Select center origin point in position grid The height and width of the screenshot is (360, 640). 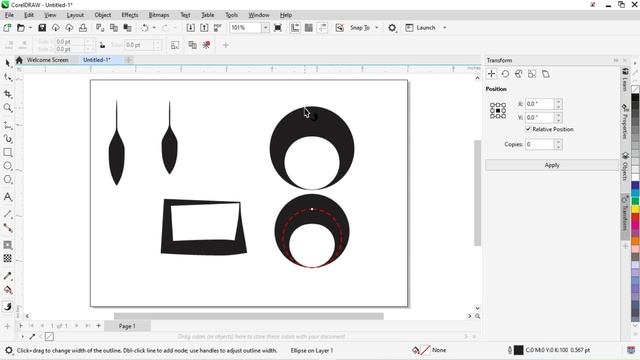point(498,111)
